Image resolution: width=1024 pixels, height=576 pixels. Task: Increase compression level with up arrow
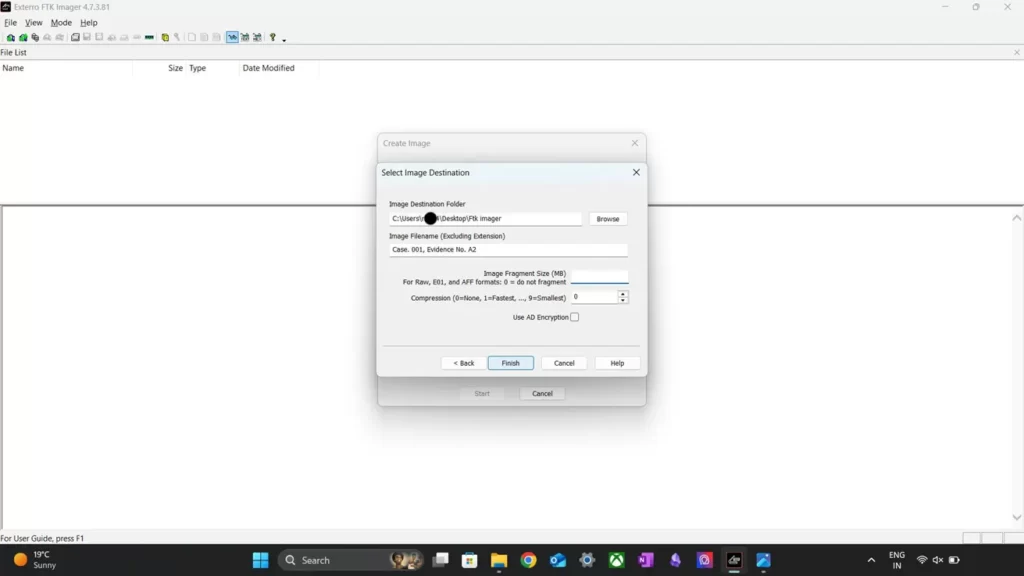[623, 294]
